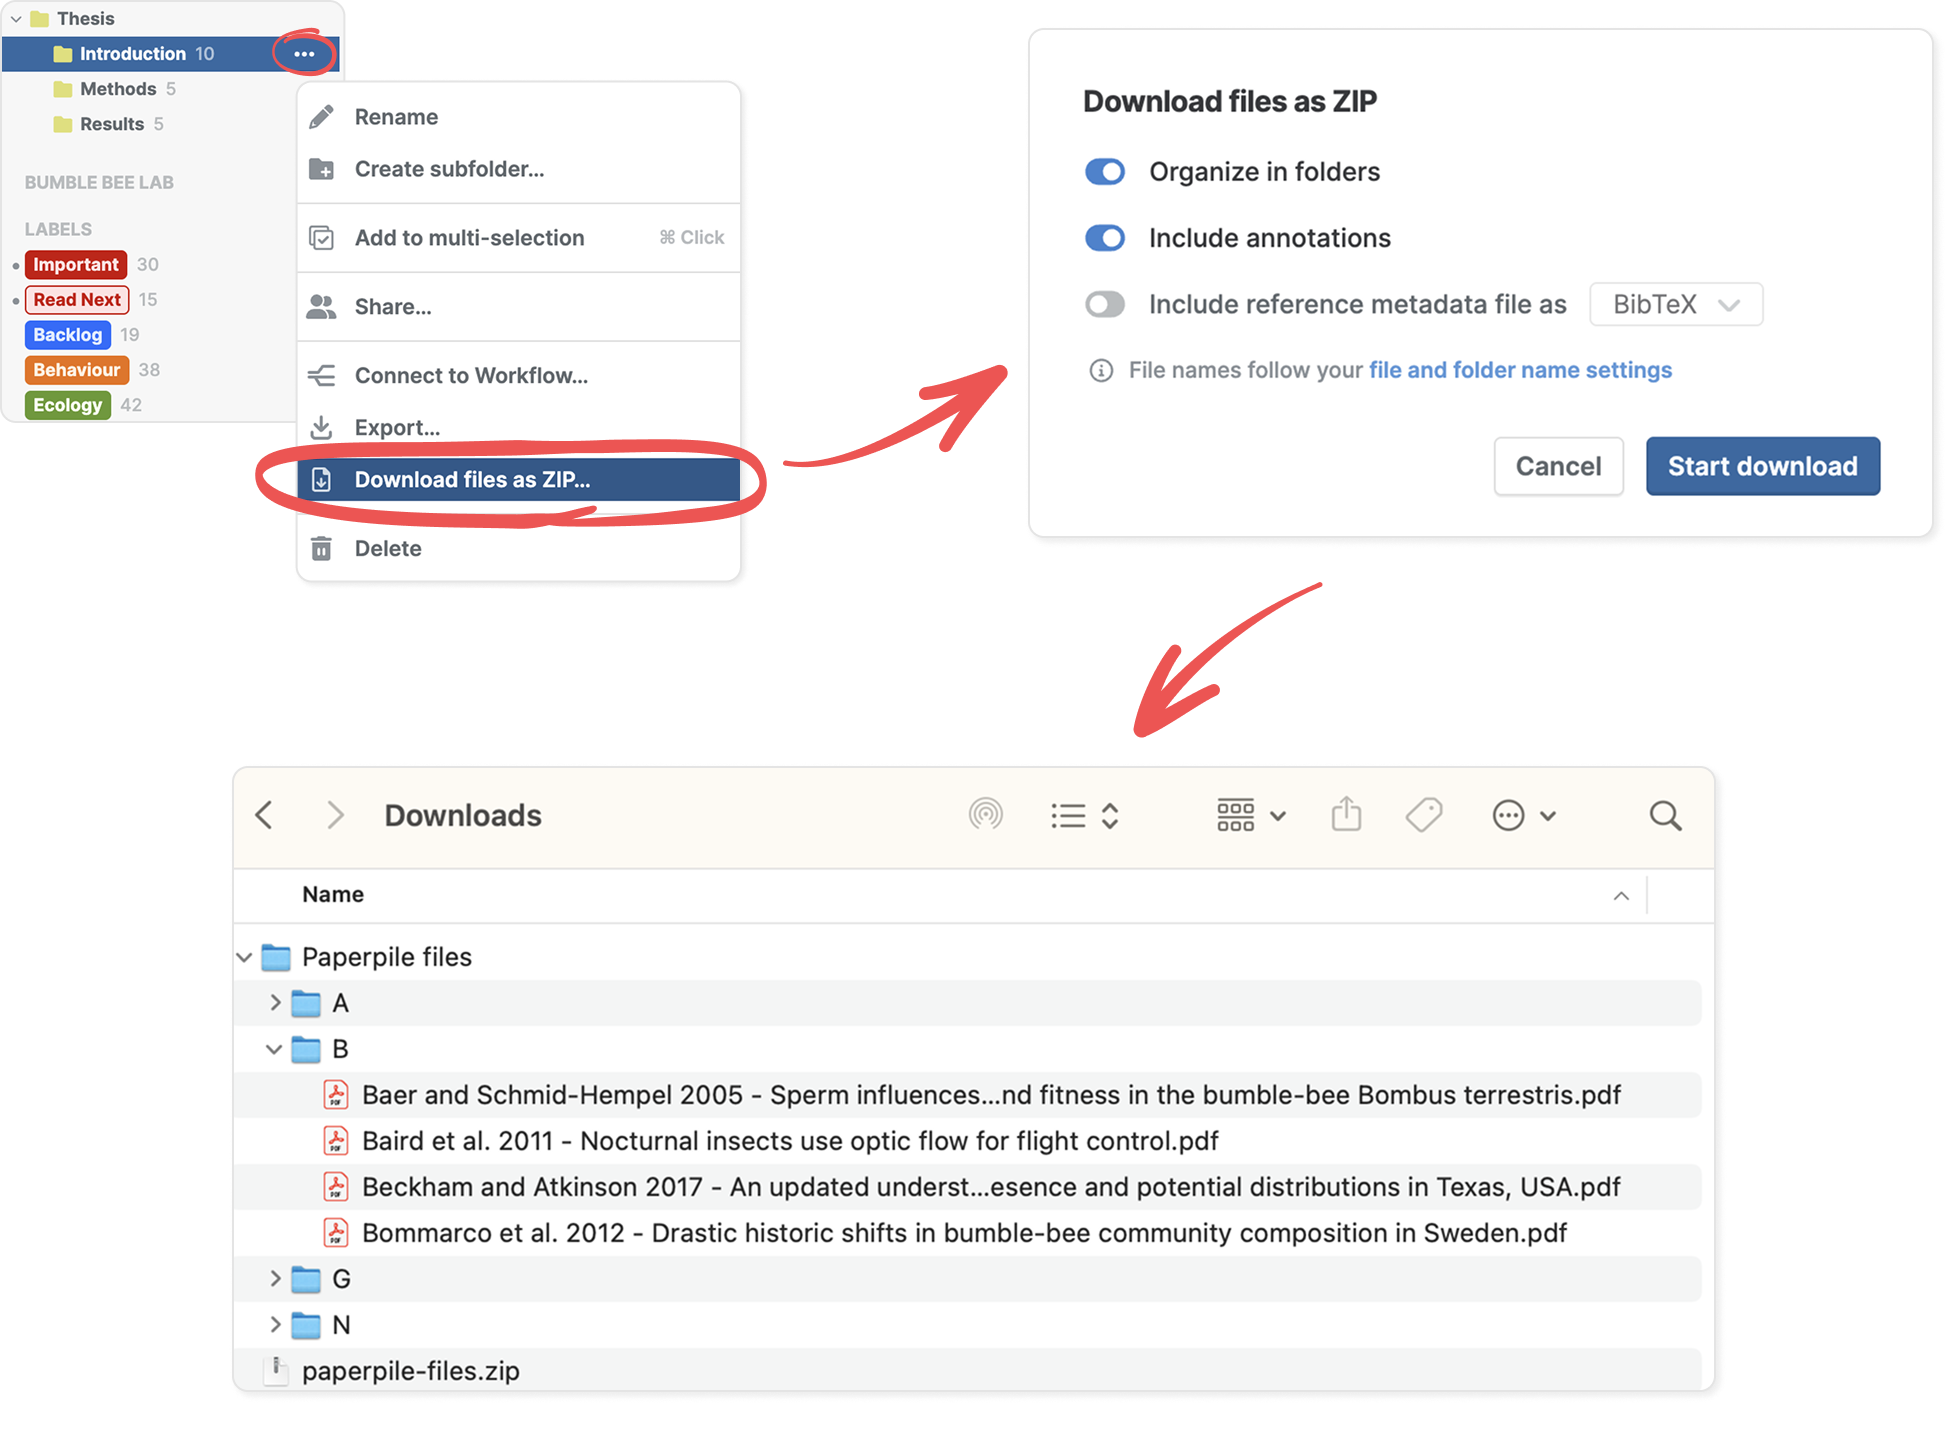This screenshot has width=1948, height=1432.
Task: Click the AirDrop icon in Finder toolbar
Action: 985,815
